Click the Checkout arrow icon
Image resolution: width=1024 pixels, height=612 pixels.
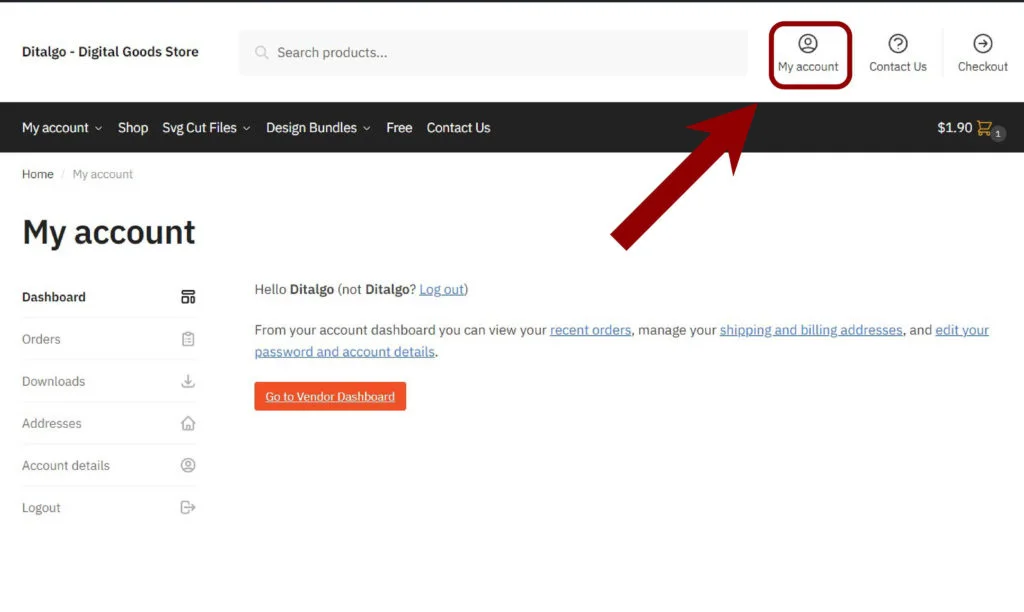[983, 44]
